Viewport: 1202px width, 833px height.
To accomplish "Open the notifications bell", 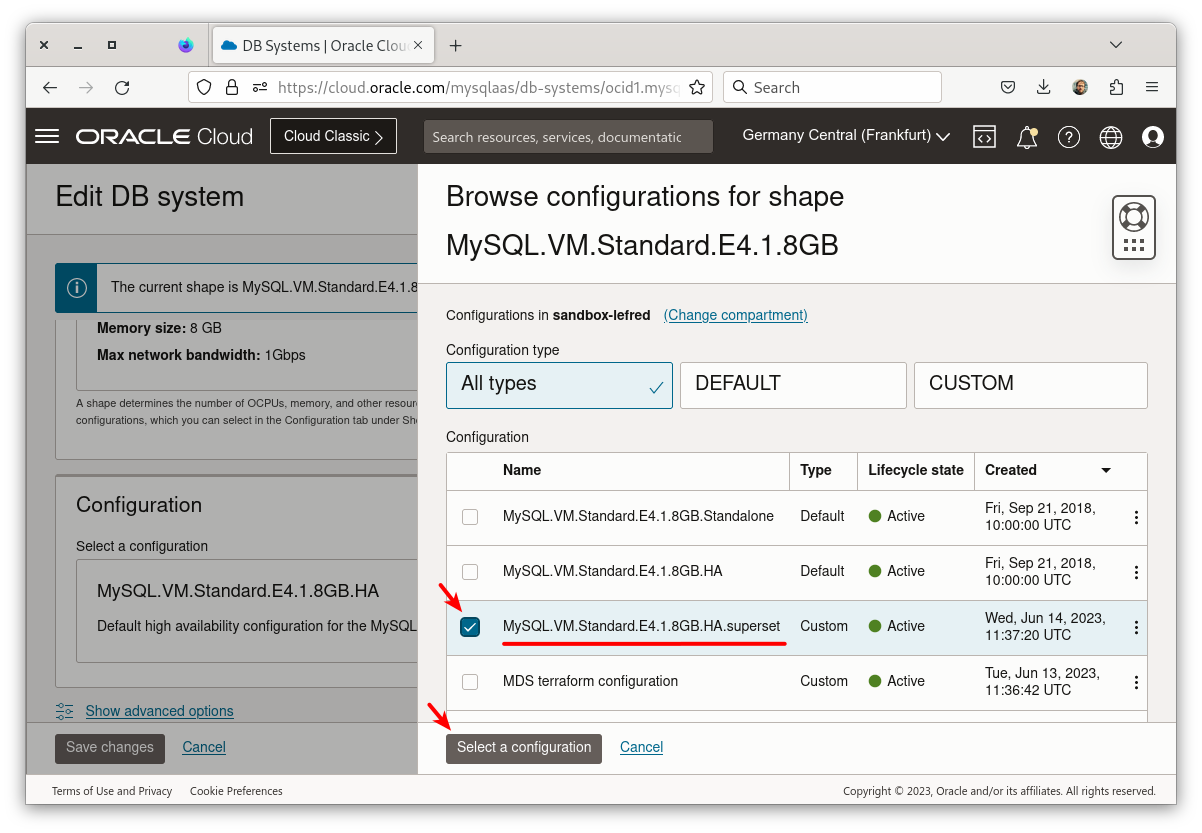I will (x=1026, y=136).
